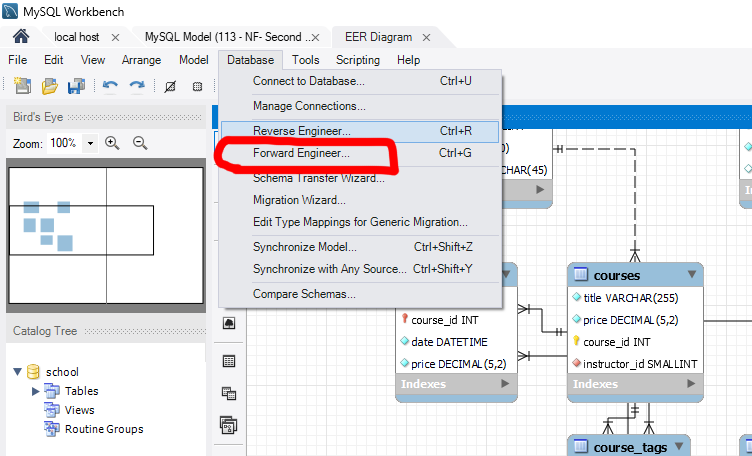Create a new model via toolbar icon
This screenshot has height=456, width=752.
point(22,86)
